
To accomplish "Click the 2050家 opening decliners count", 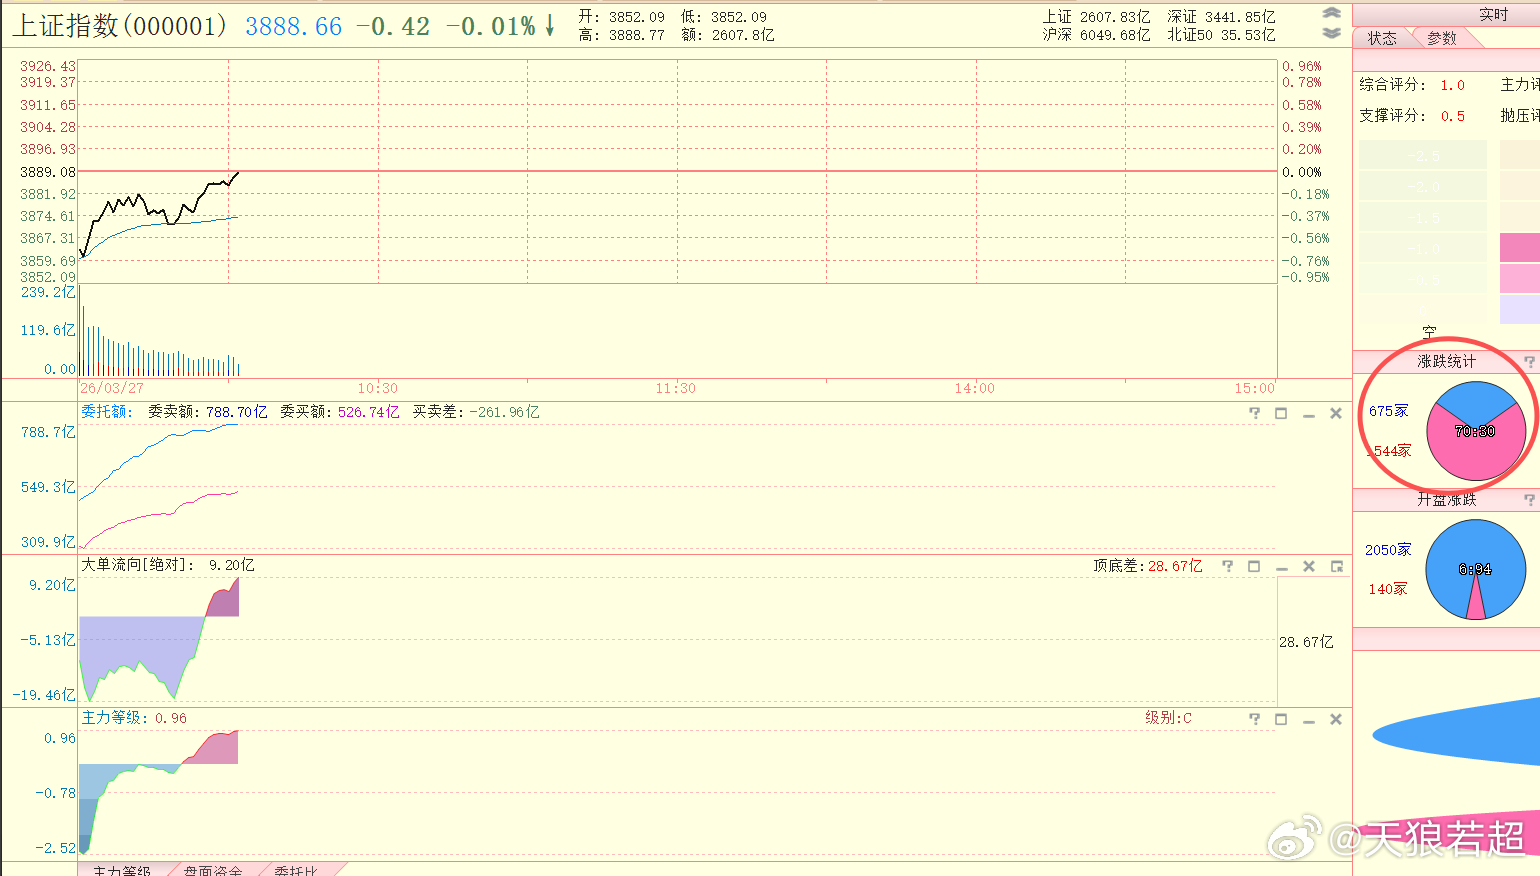I will [1388, 550].
